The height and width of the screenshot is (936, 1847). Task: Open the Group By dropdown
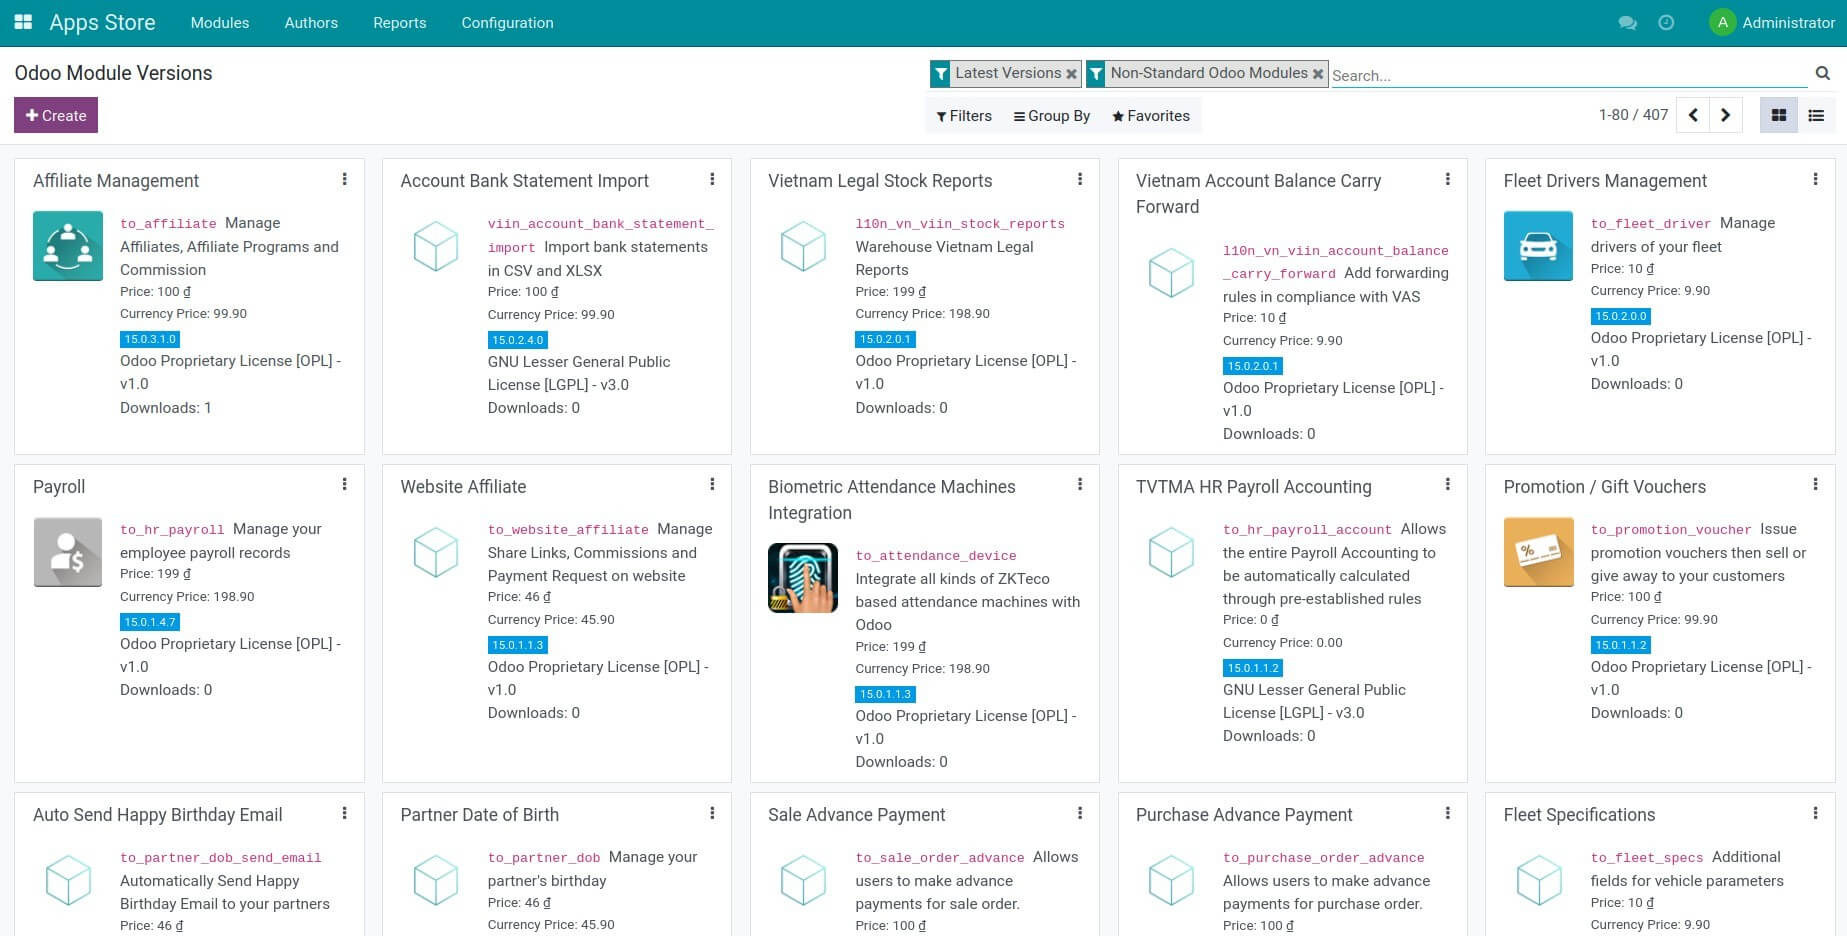point(1051,116)
